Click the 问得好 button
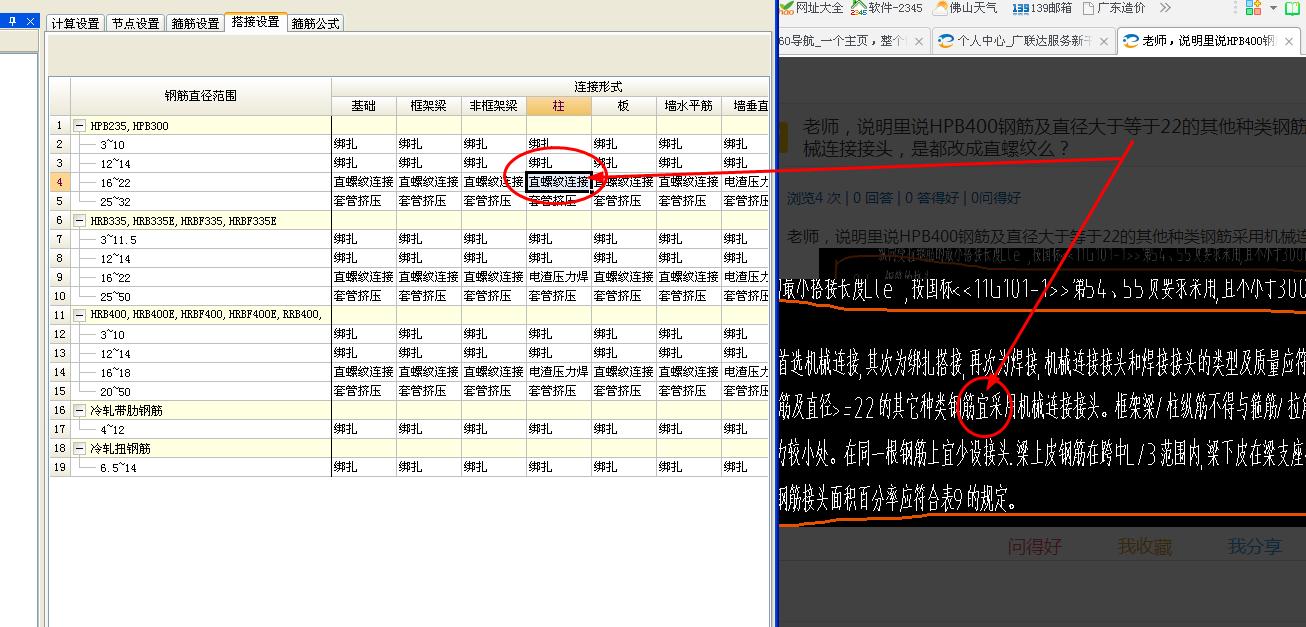 pos(1034,546)
